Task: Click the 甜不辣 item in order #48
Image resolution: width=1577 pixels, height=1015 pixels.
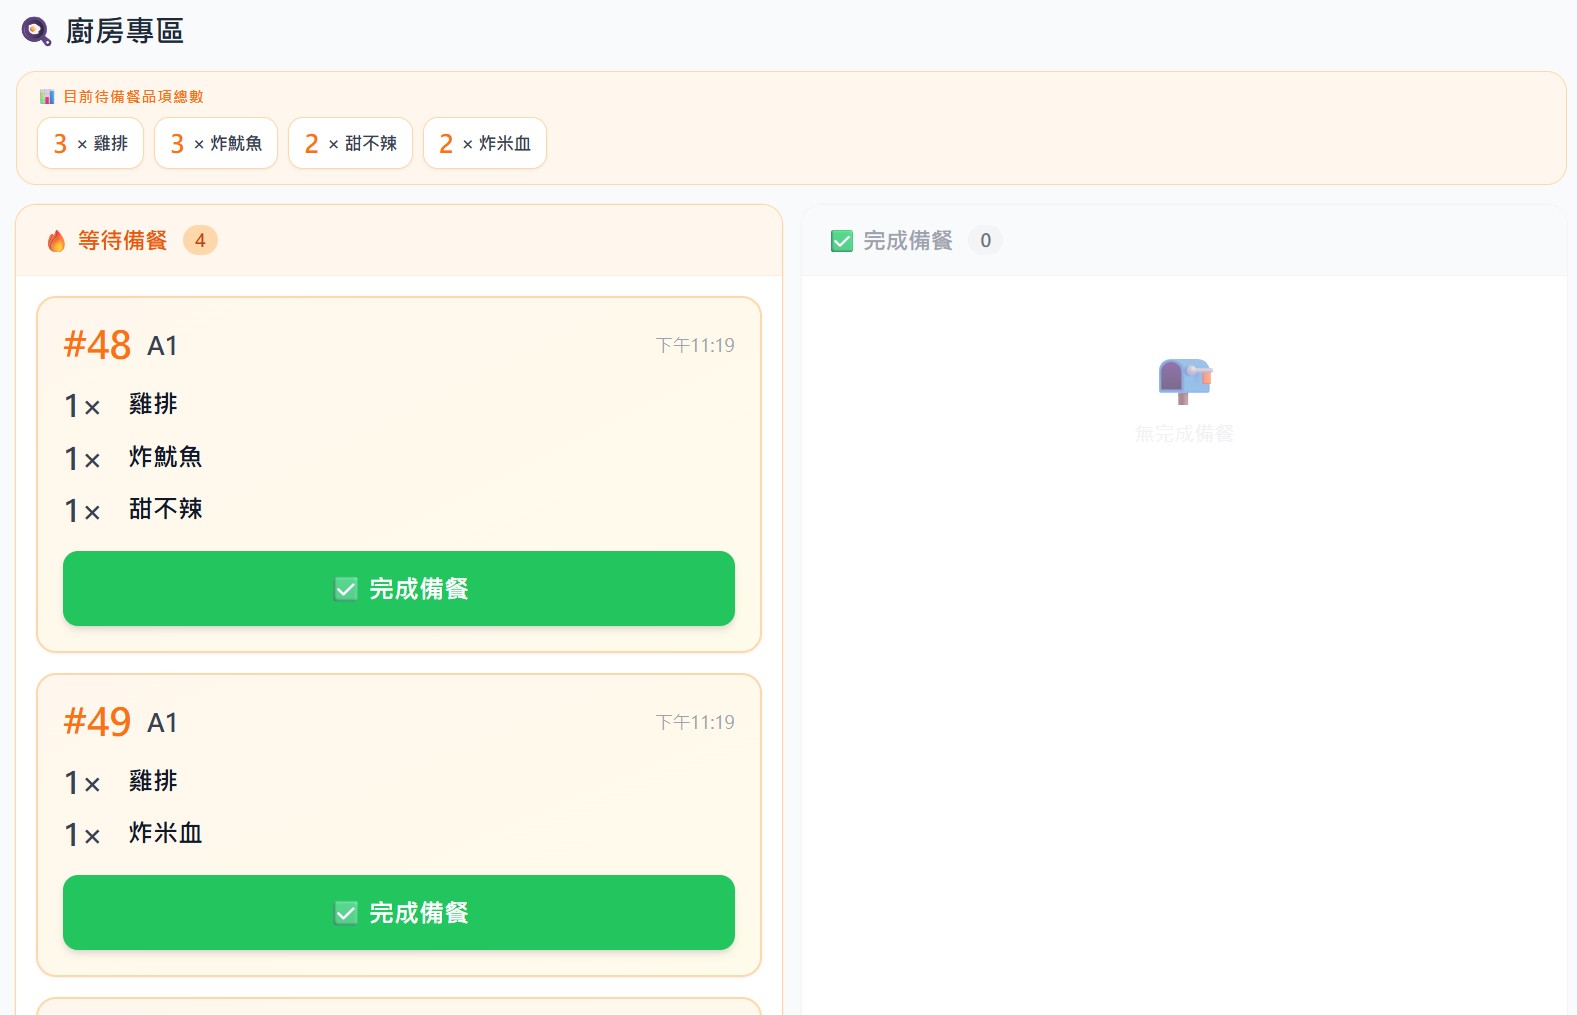Action: 166,509
